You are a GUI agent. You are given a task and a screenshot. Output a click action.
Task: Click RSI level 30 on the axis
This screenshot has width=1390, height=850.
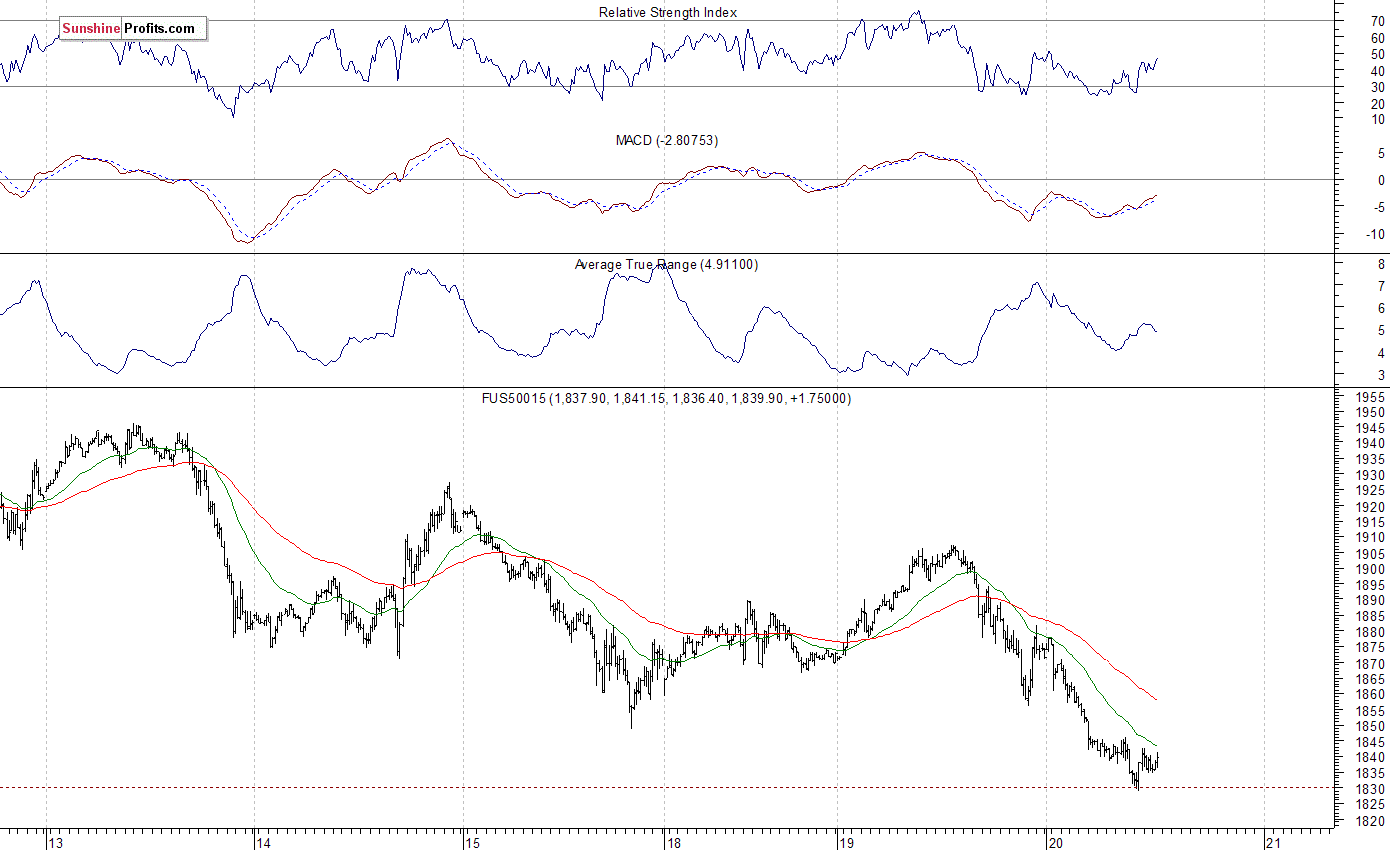pyautogui.click(x=1378, y=87)
